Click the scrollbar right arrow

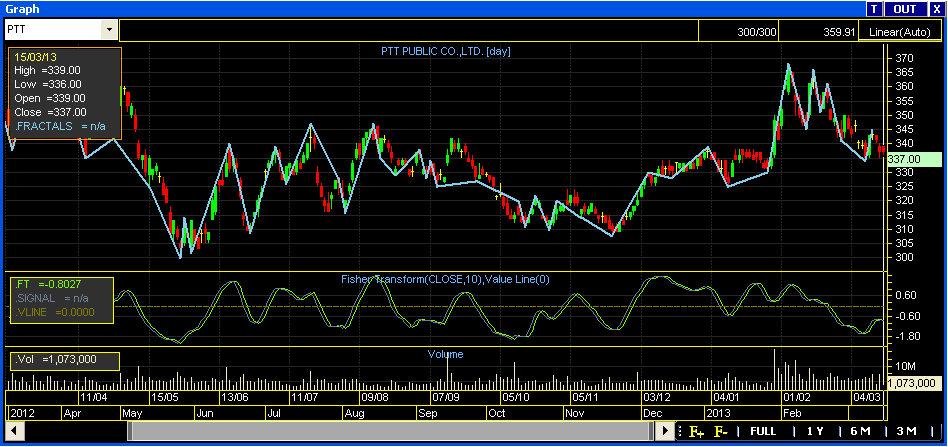point(665,431)
